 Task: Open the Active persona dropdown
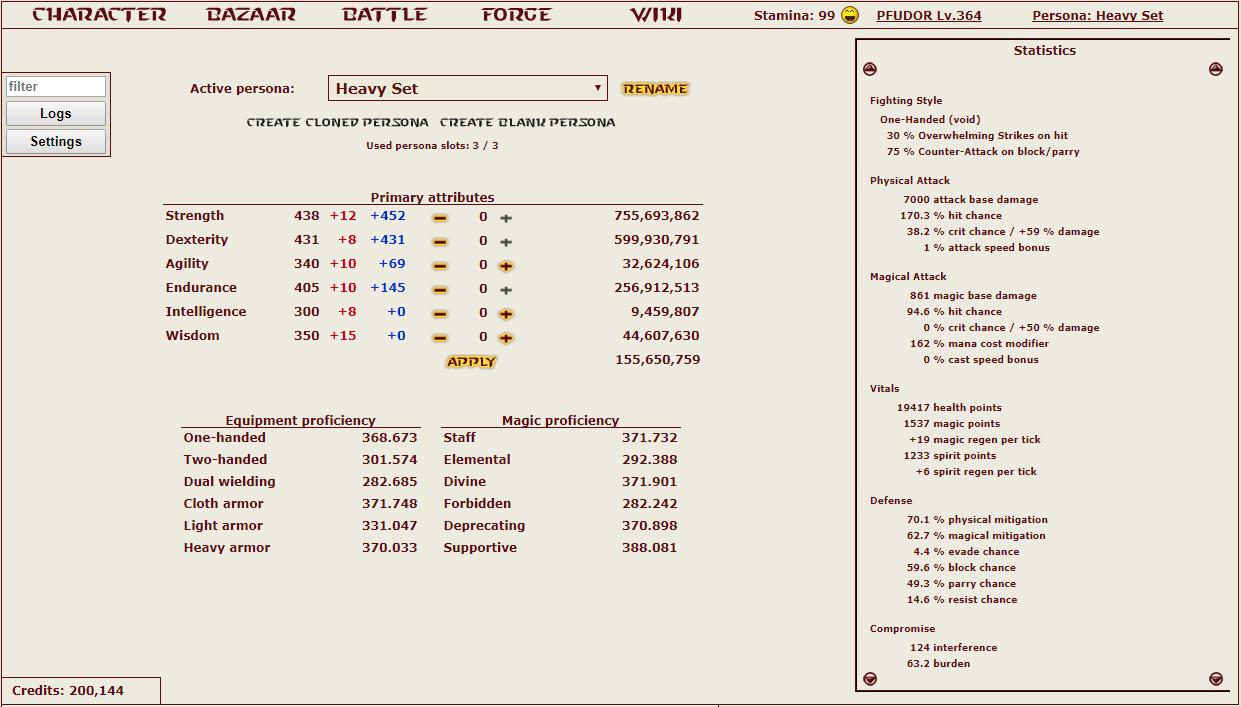pos(468,88)
